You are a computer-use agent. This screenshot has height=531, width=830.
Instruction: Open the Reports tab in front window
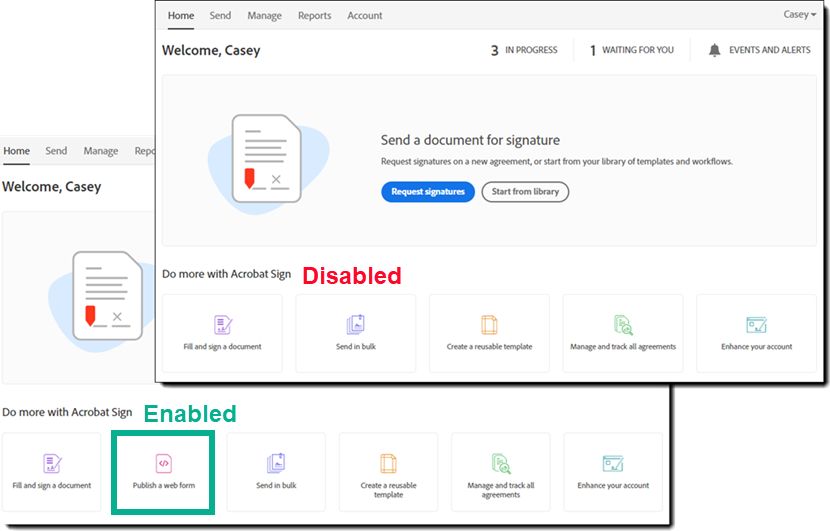coord(314,16)
